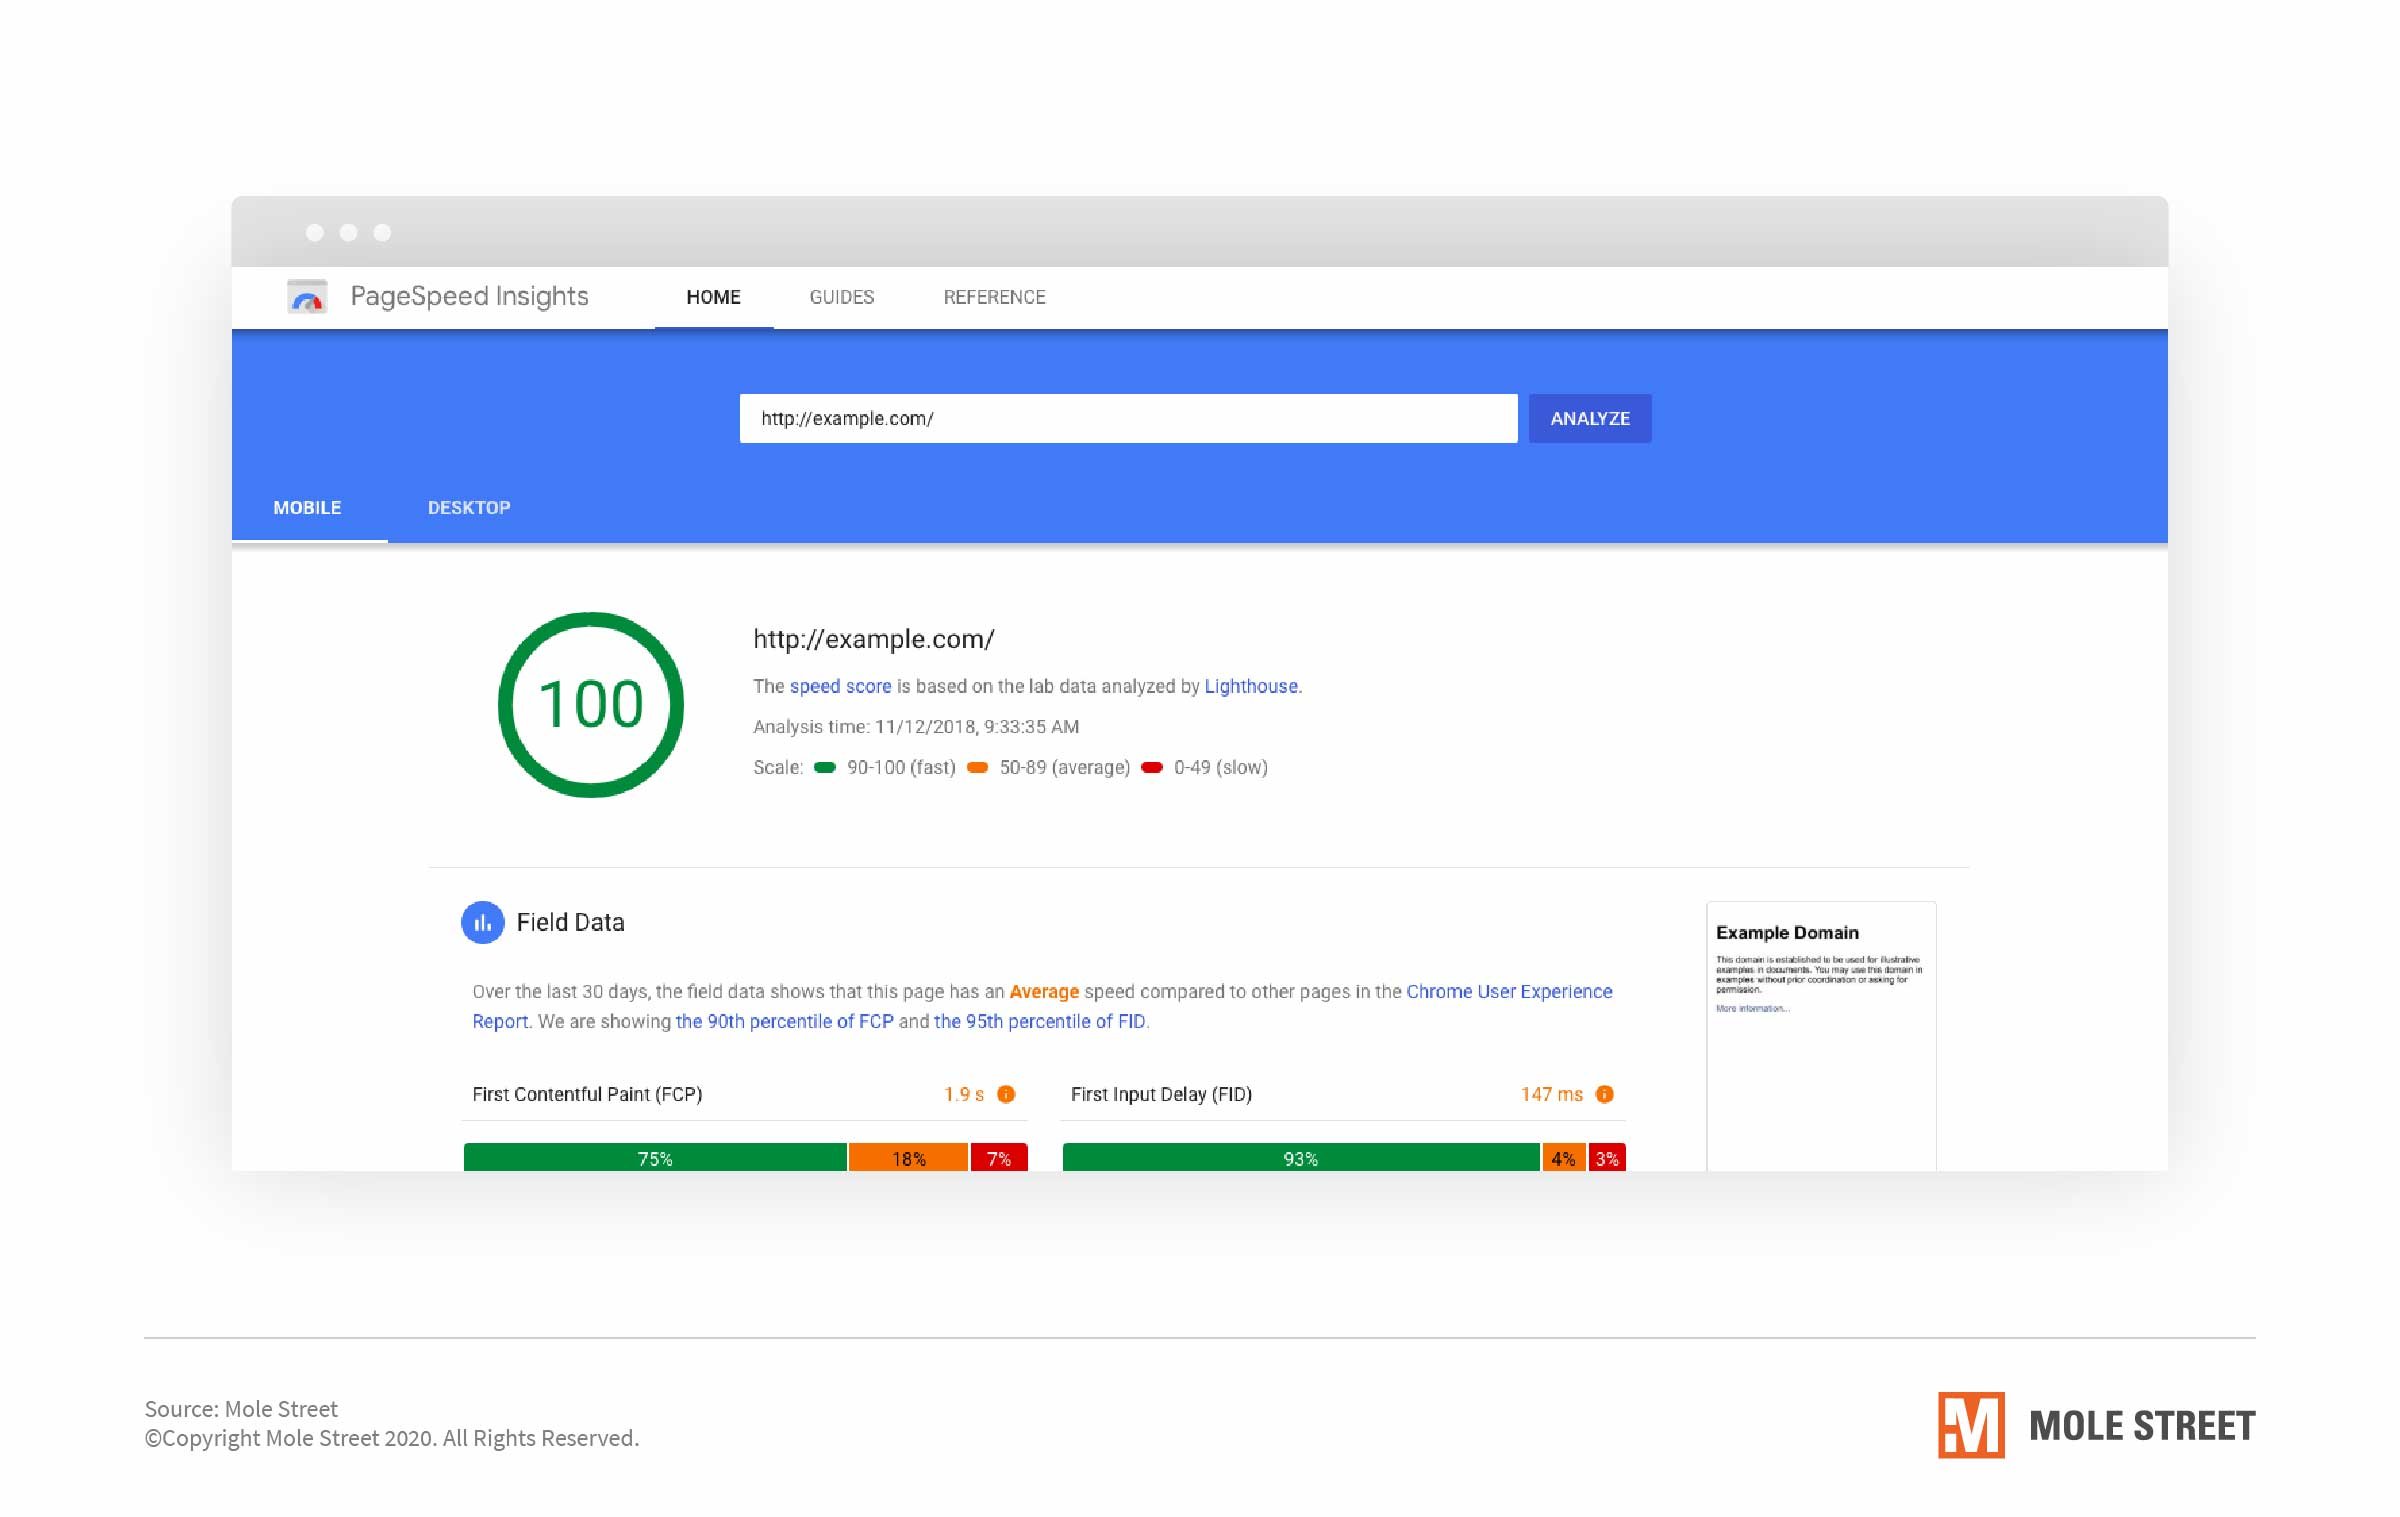Image resolution: width=2400 pixels, height=1517 pixels.
Task: Click the green fast scale indicator
Action: [x=824, y=767]
